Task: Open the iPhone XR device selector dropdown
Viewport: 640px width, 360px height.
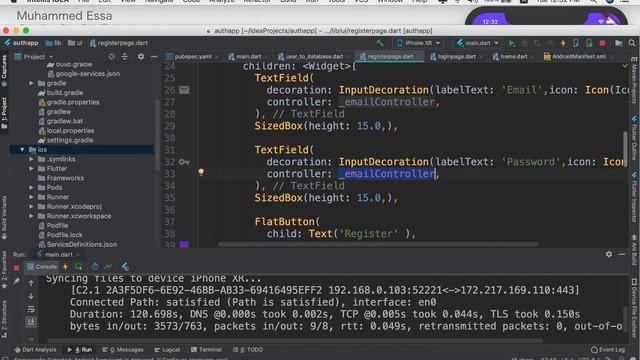Action: [419, 43]
